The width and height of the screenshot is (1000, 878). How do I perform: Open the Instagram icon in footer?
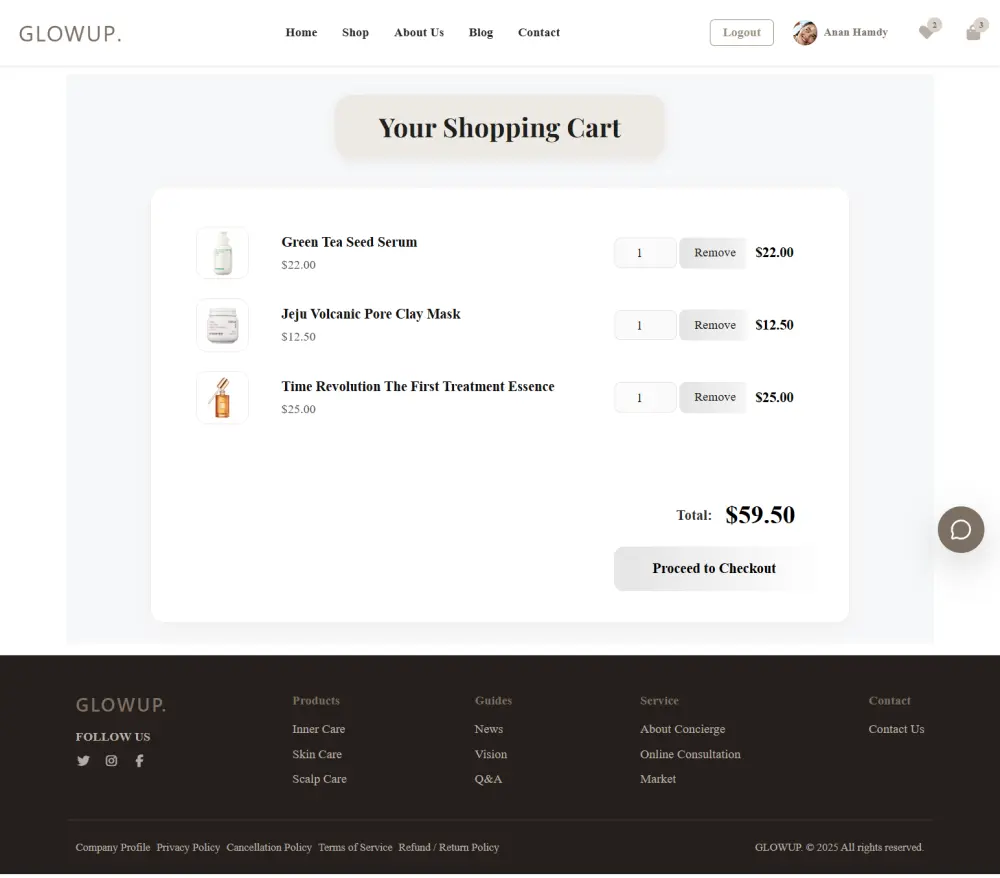[x=111, y=760]
